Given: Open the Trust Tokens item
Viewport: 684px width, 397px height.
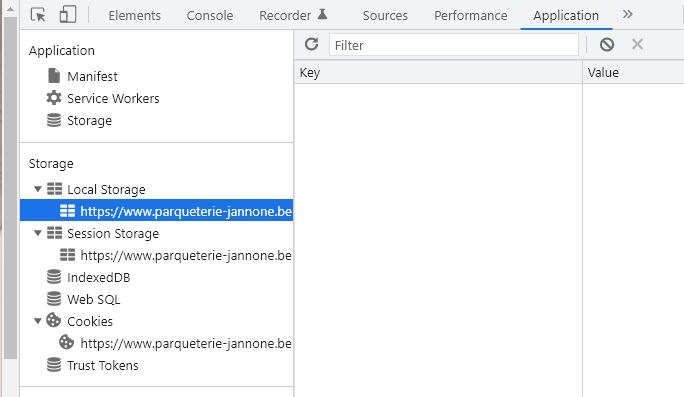Looking at the screenshot, I should (92, 365).
